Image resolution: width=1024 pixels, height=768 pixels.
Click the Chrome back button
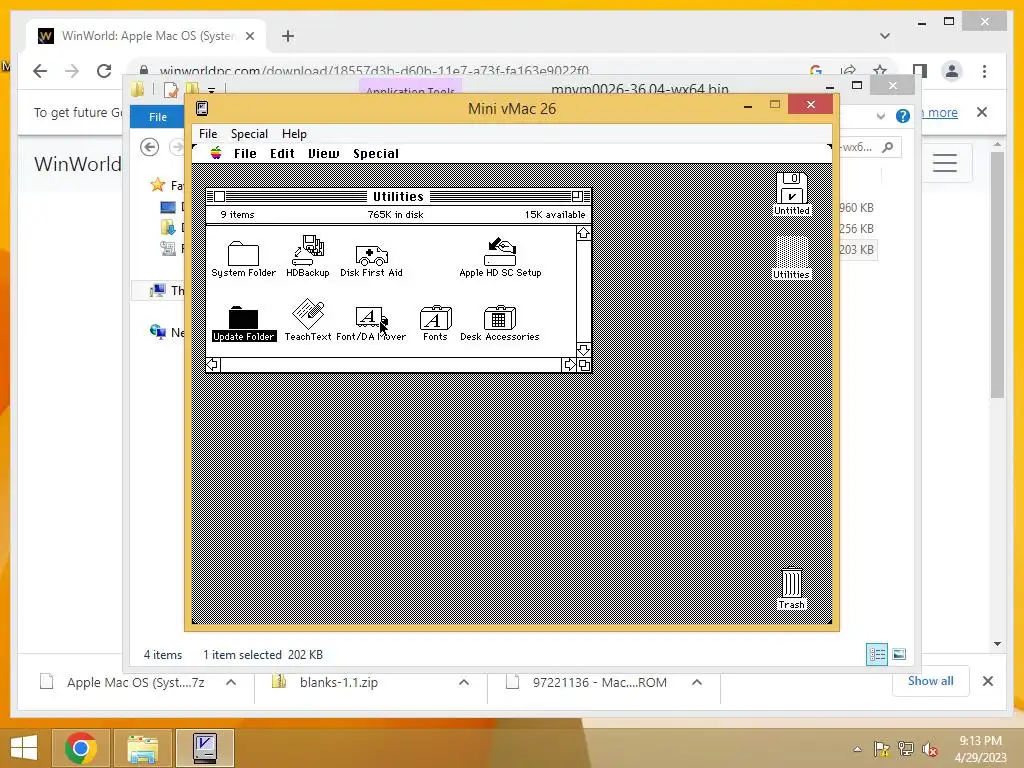[x=40, y=71]
